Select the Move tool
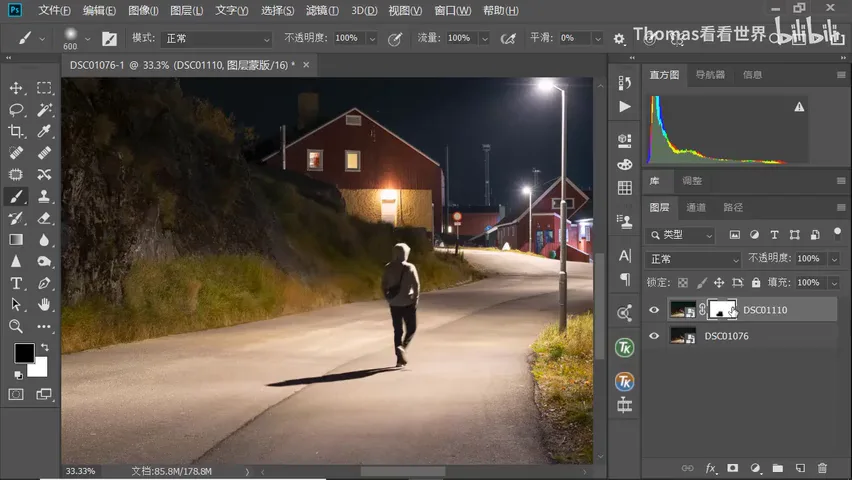Viewport: 852px width, 480px height. coord(16,88)
